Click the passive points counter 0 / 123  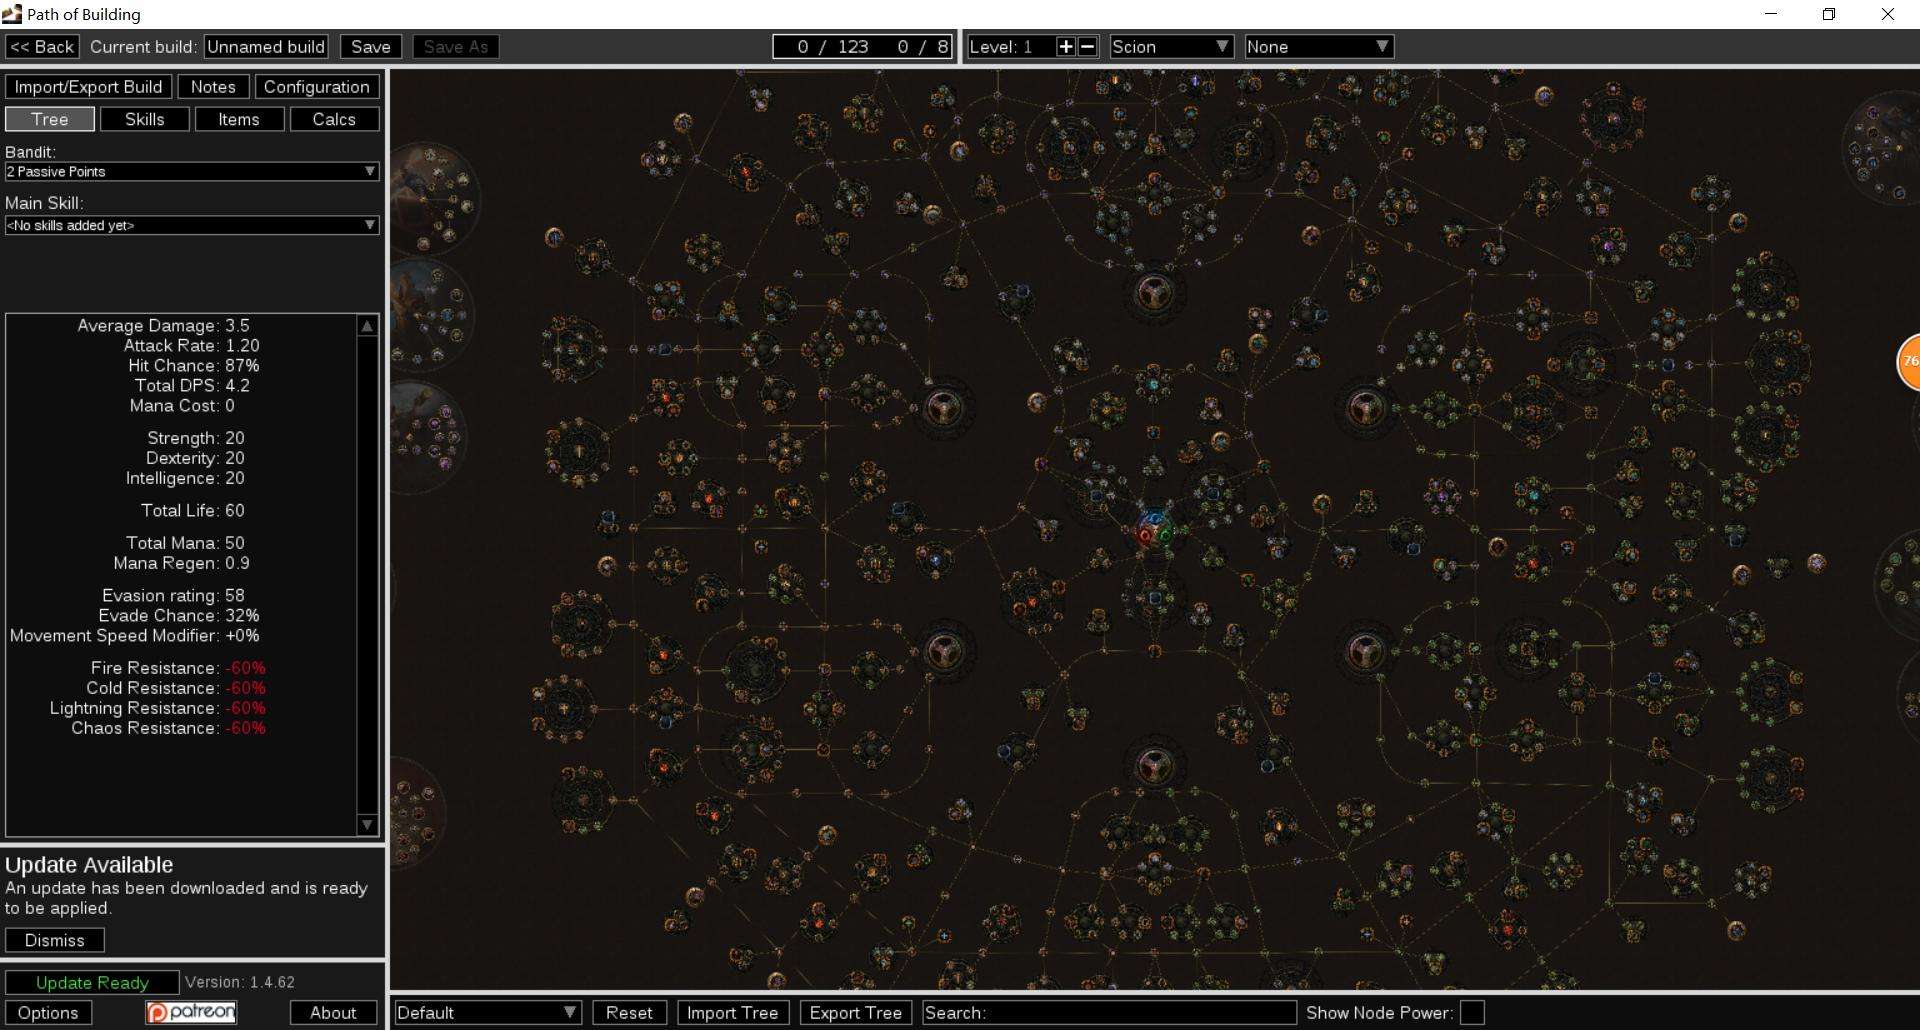click(x=833, y=47)
